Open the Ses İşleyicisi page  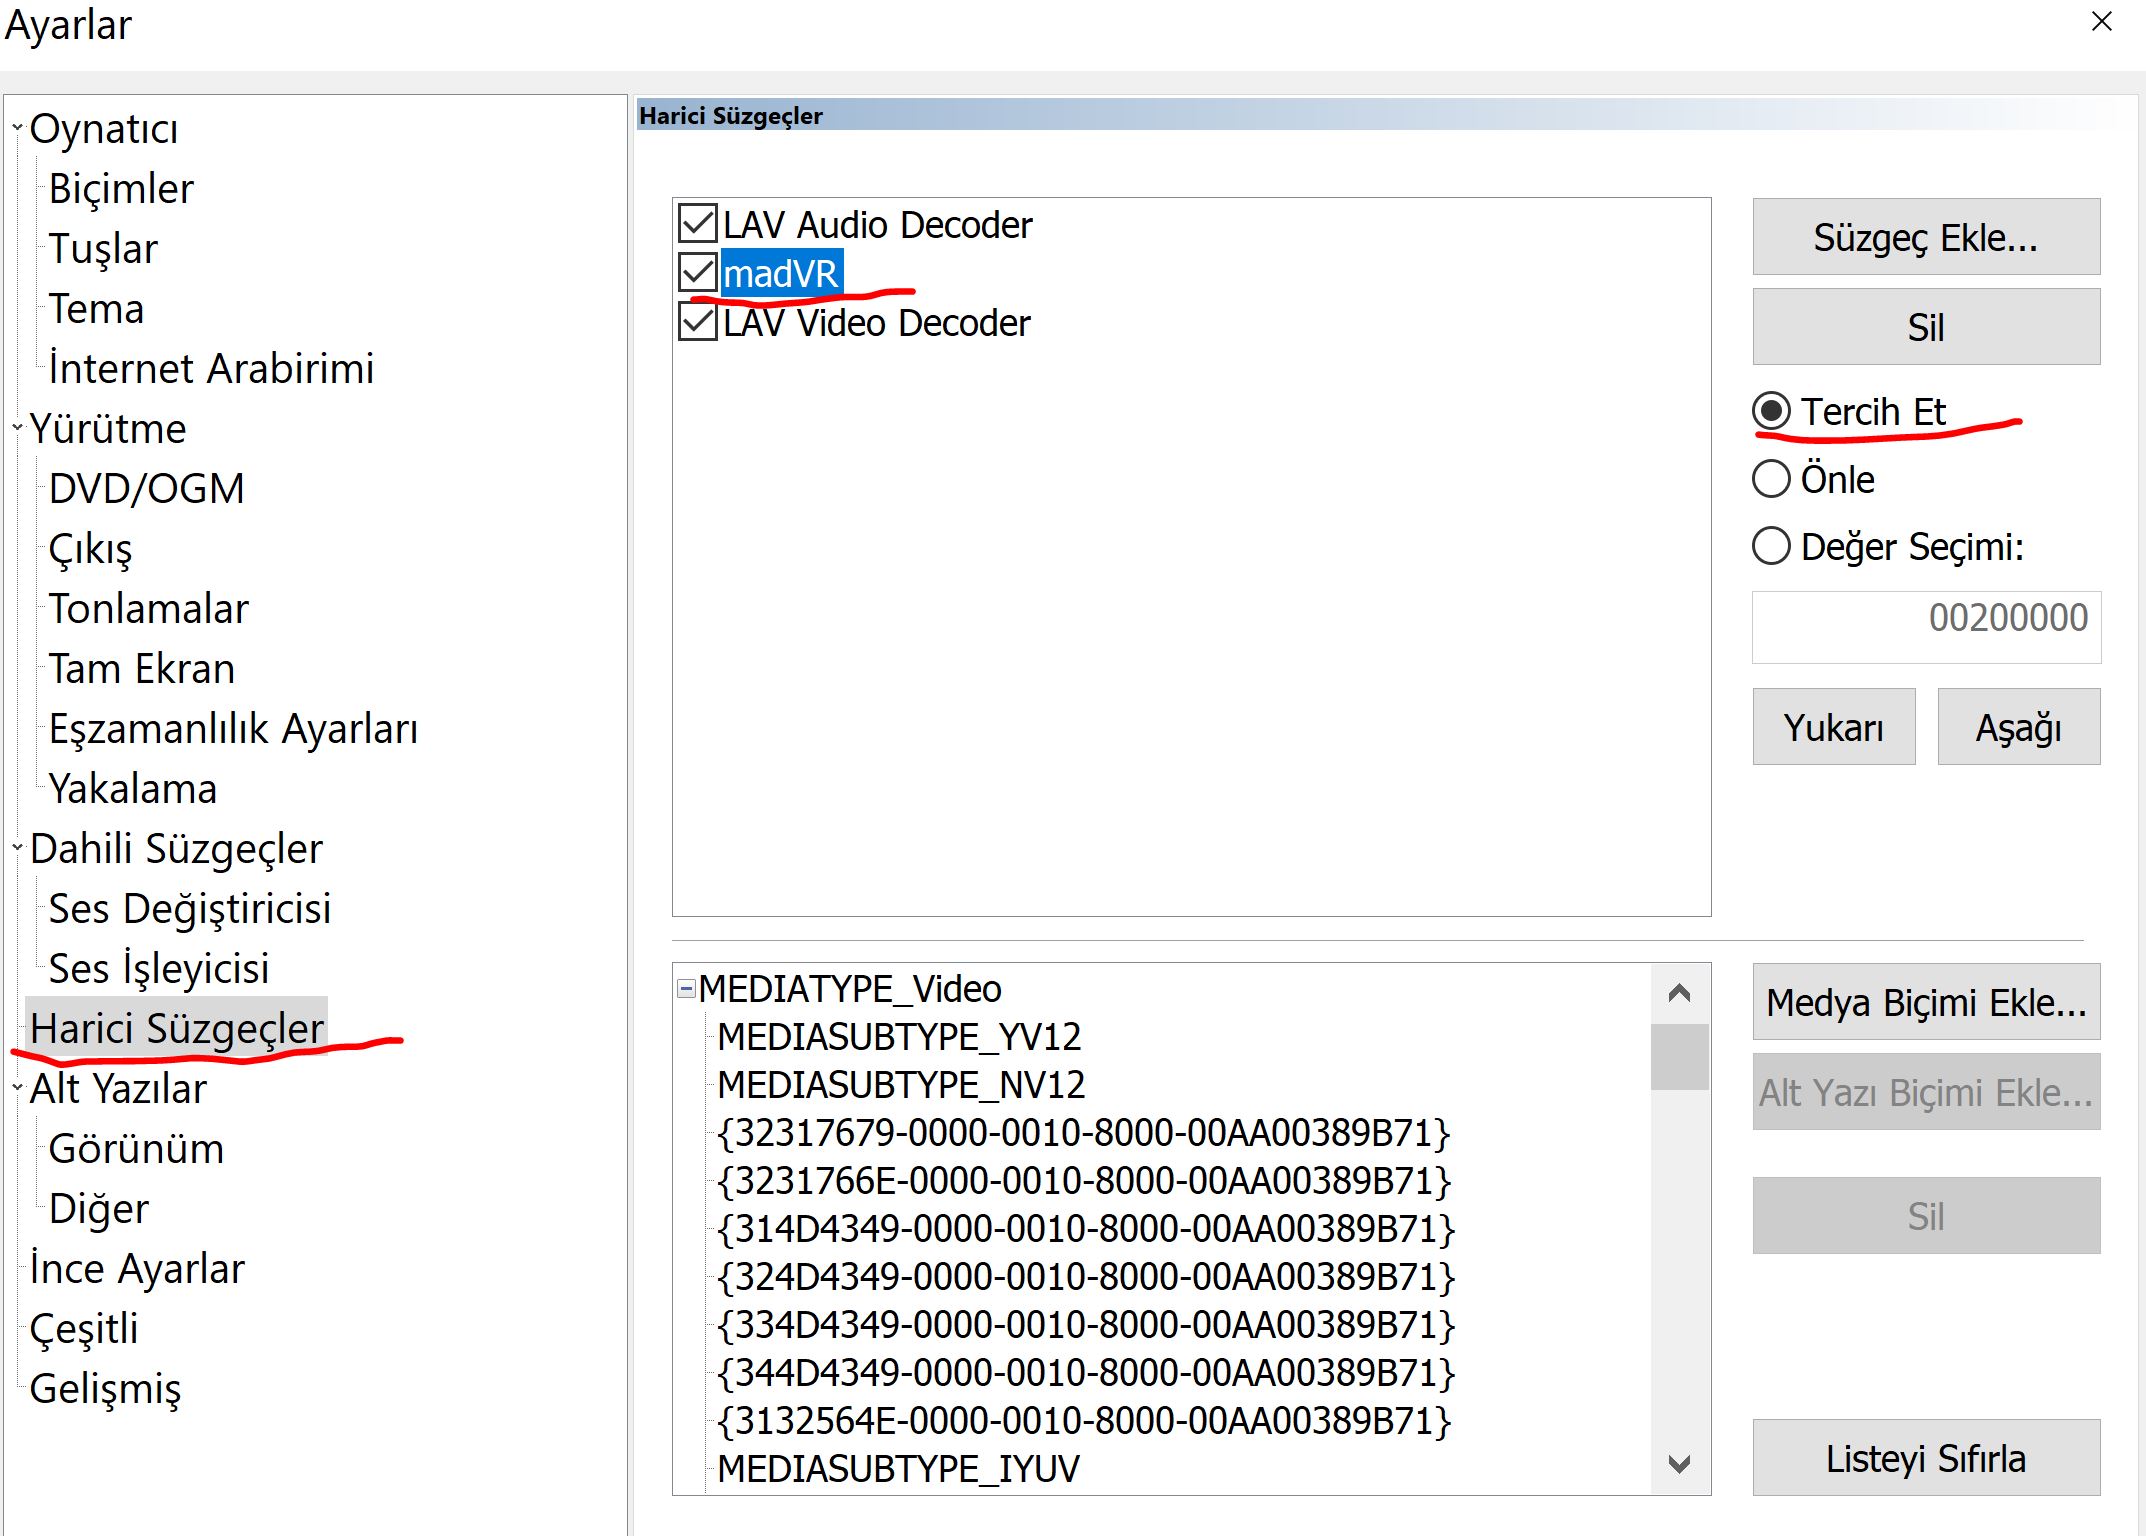pyautogui.click(x=158, y=968)
